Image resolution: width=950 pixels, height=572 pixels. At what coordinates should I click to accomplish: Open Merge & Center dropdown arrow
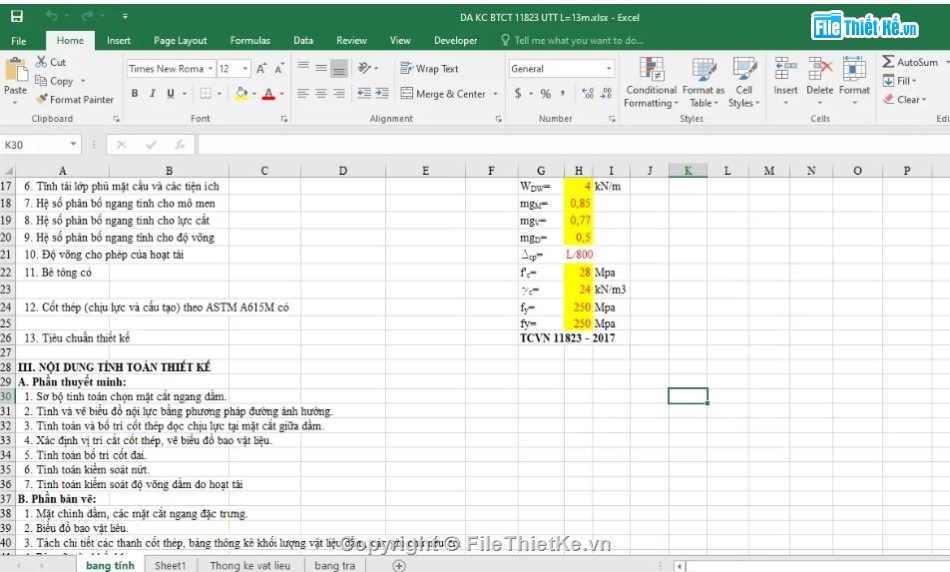click(496, 94)
